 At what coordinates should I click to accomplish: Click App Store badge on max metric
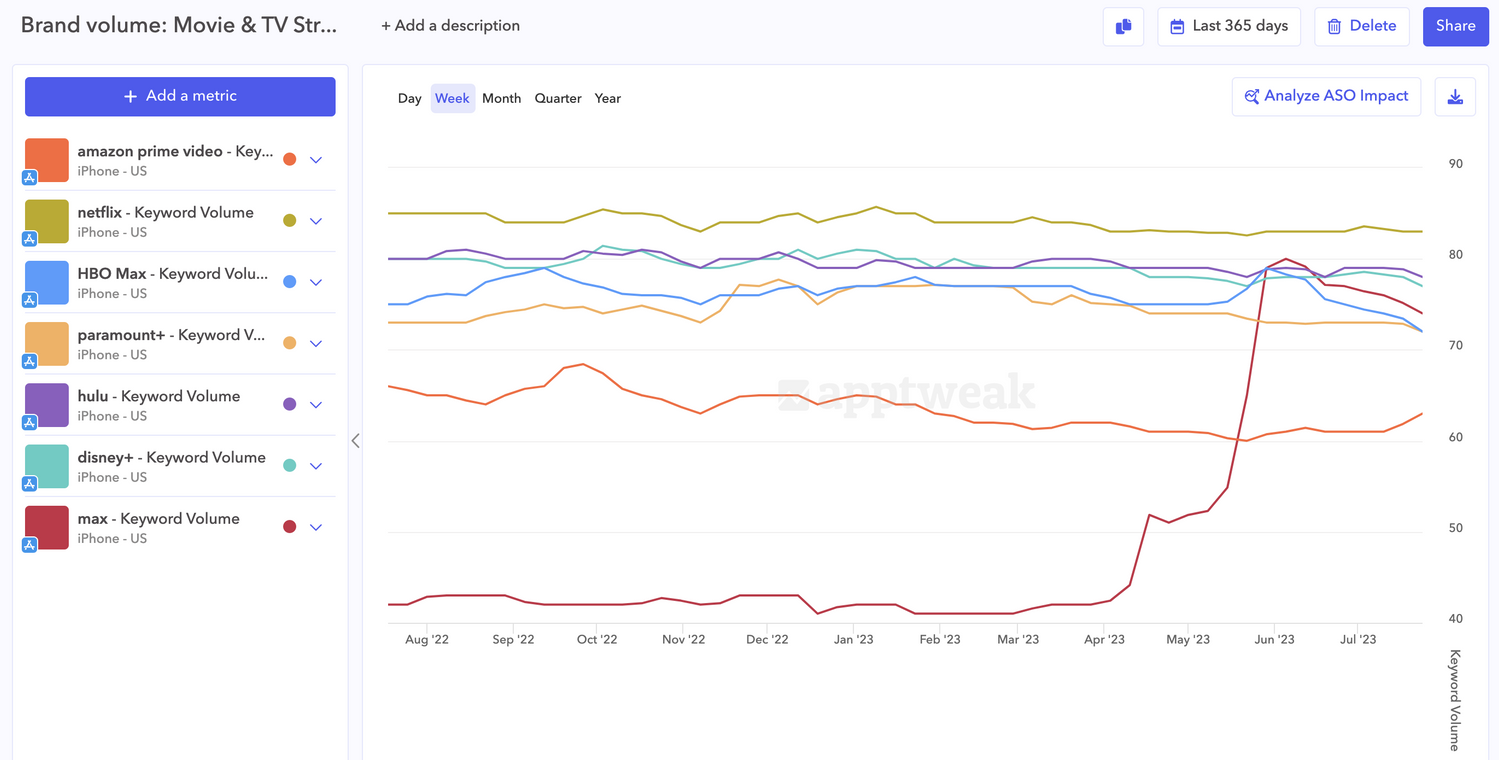[x=30, y=544]
